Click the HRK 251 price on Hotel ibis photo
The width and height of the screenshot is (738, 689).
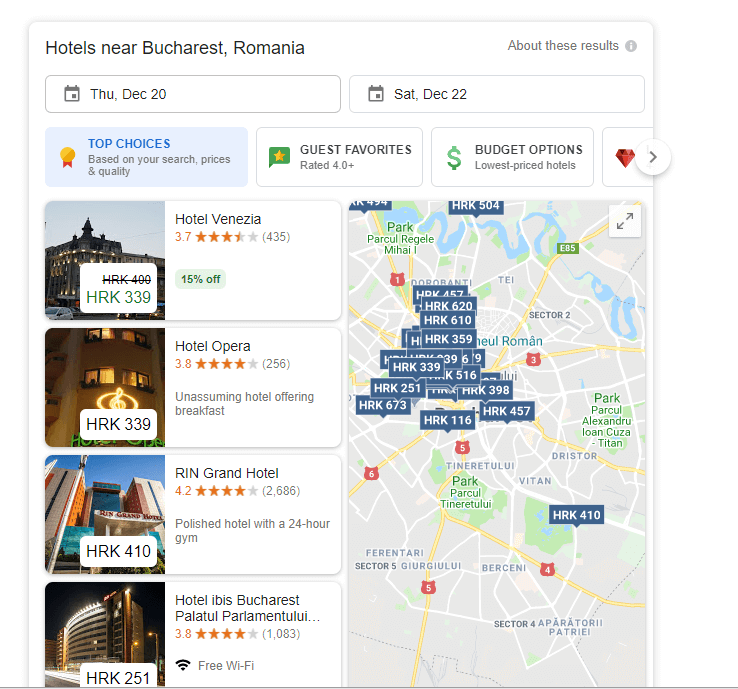click(118, 678)
